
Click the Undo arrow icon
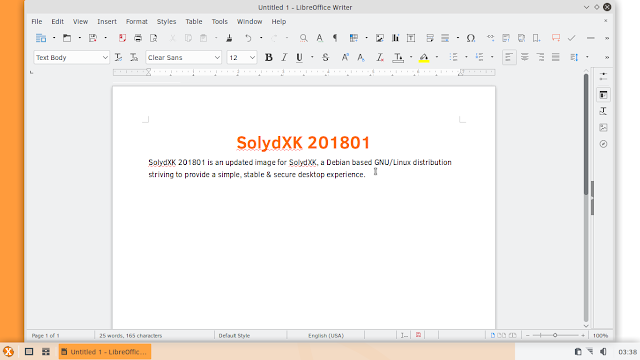(248, 38)
